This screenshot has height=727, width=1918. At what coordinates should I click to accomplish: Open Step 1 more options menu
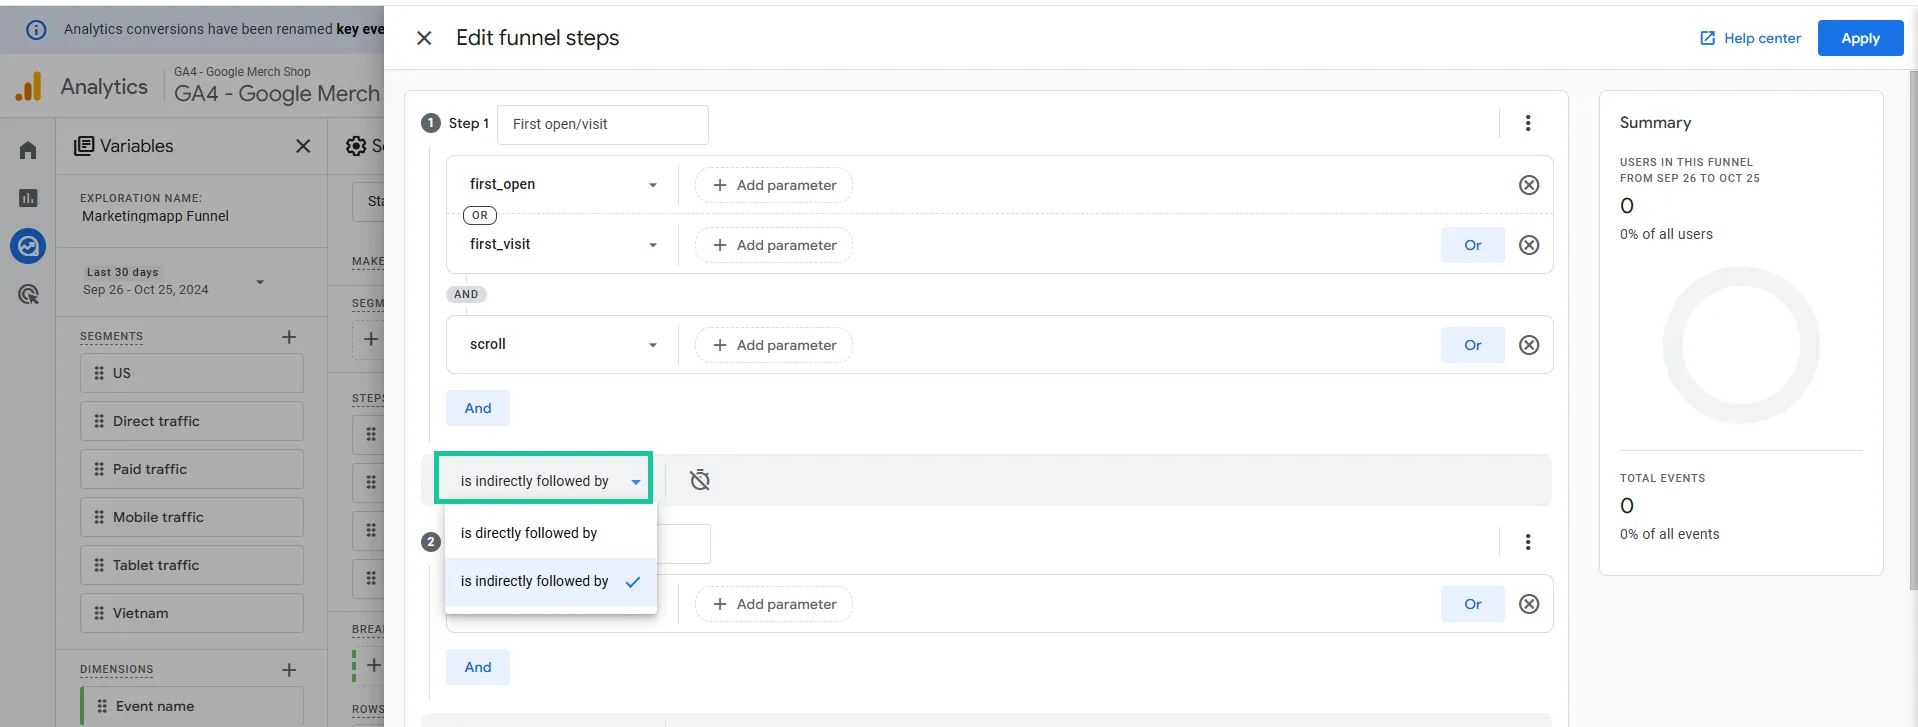coord(1527,123)
